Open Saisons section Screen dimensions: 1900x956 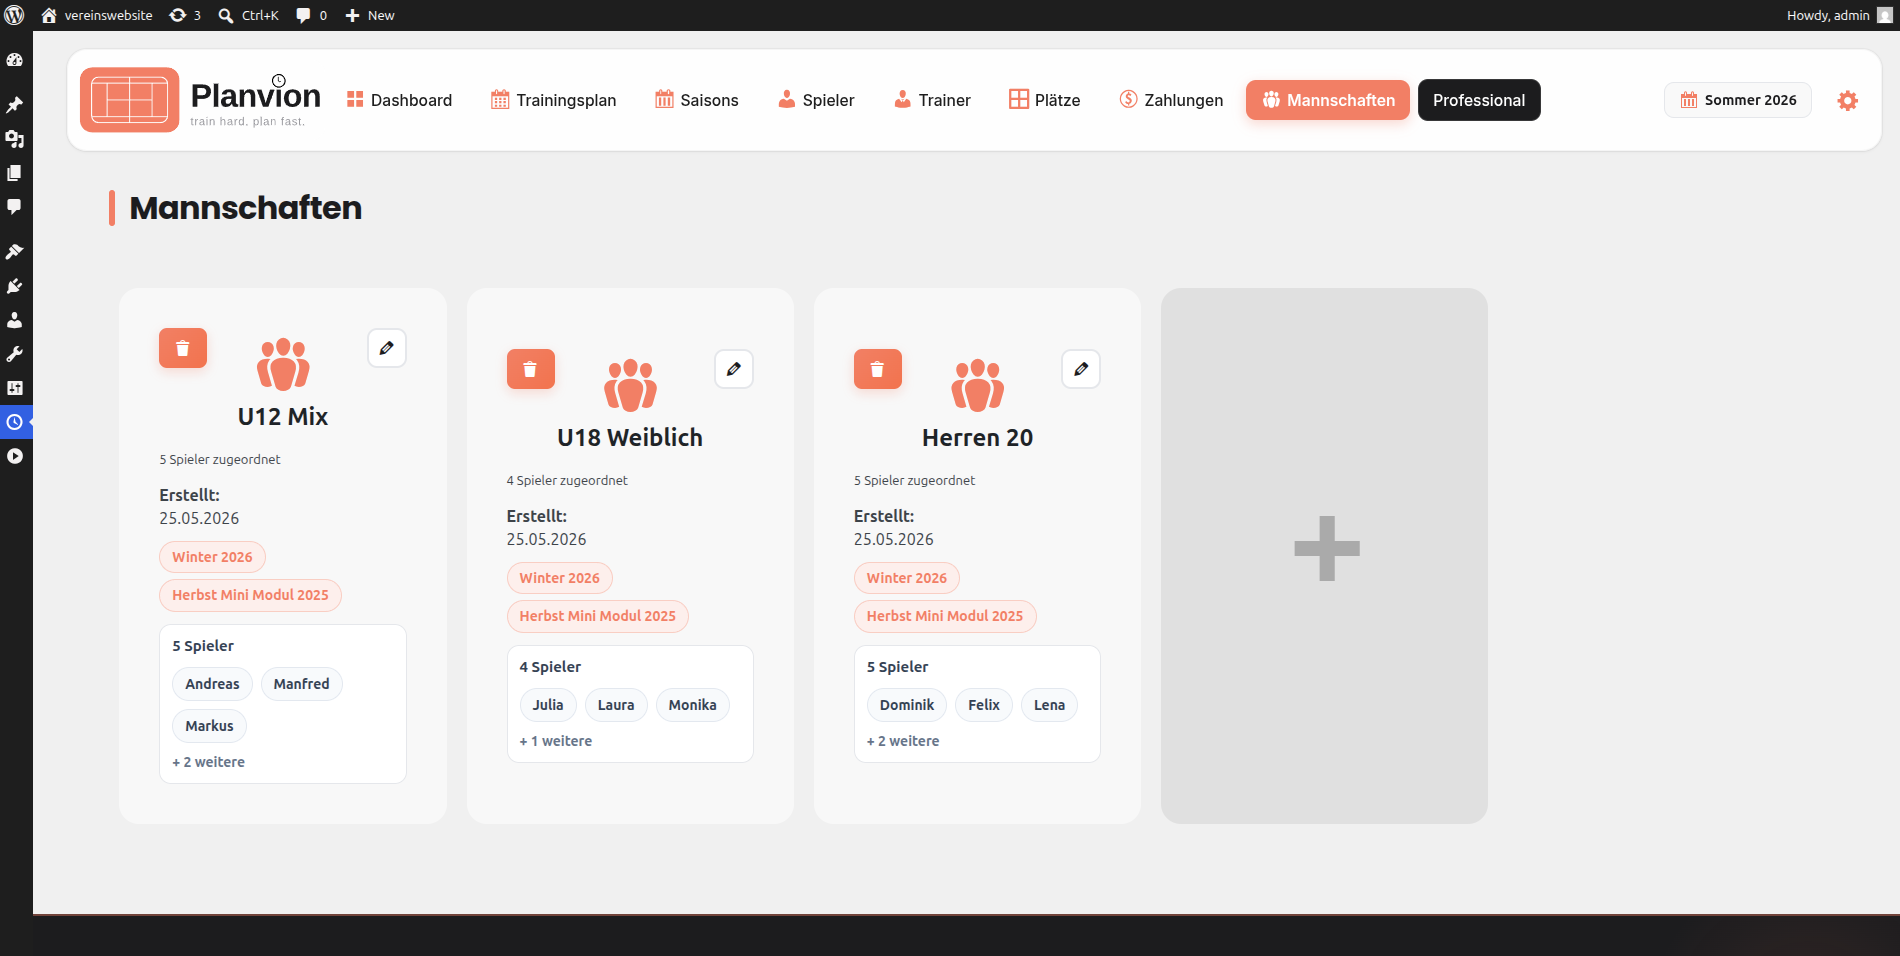pyautogui.click(x=697, y=100)
